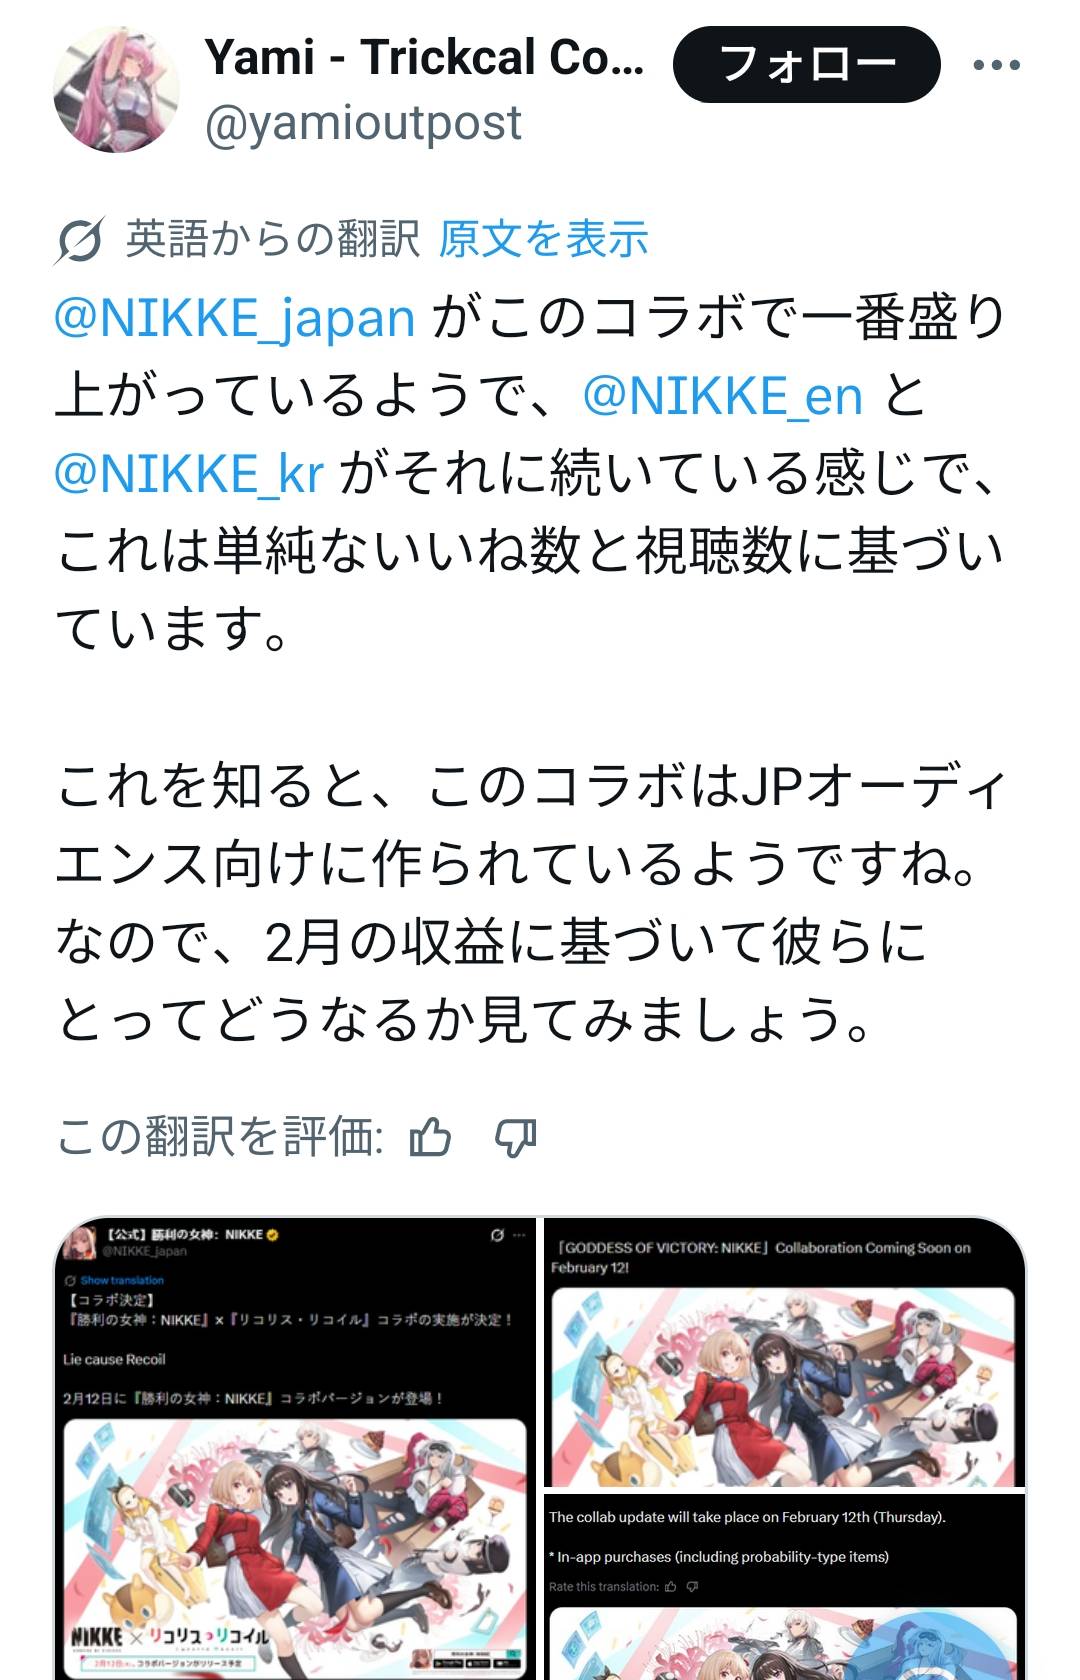
Task: Open the @NIKKE_kr mention link
Action: coord(189,473)
